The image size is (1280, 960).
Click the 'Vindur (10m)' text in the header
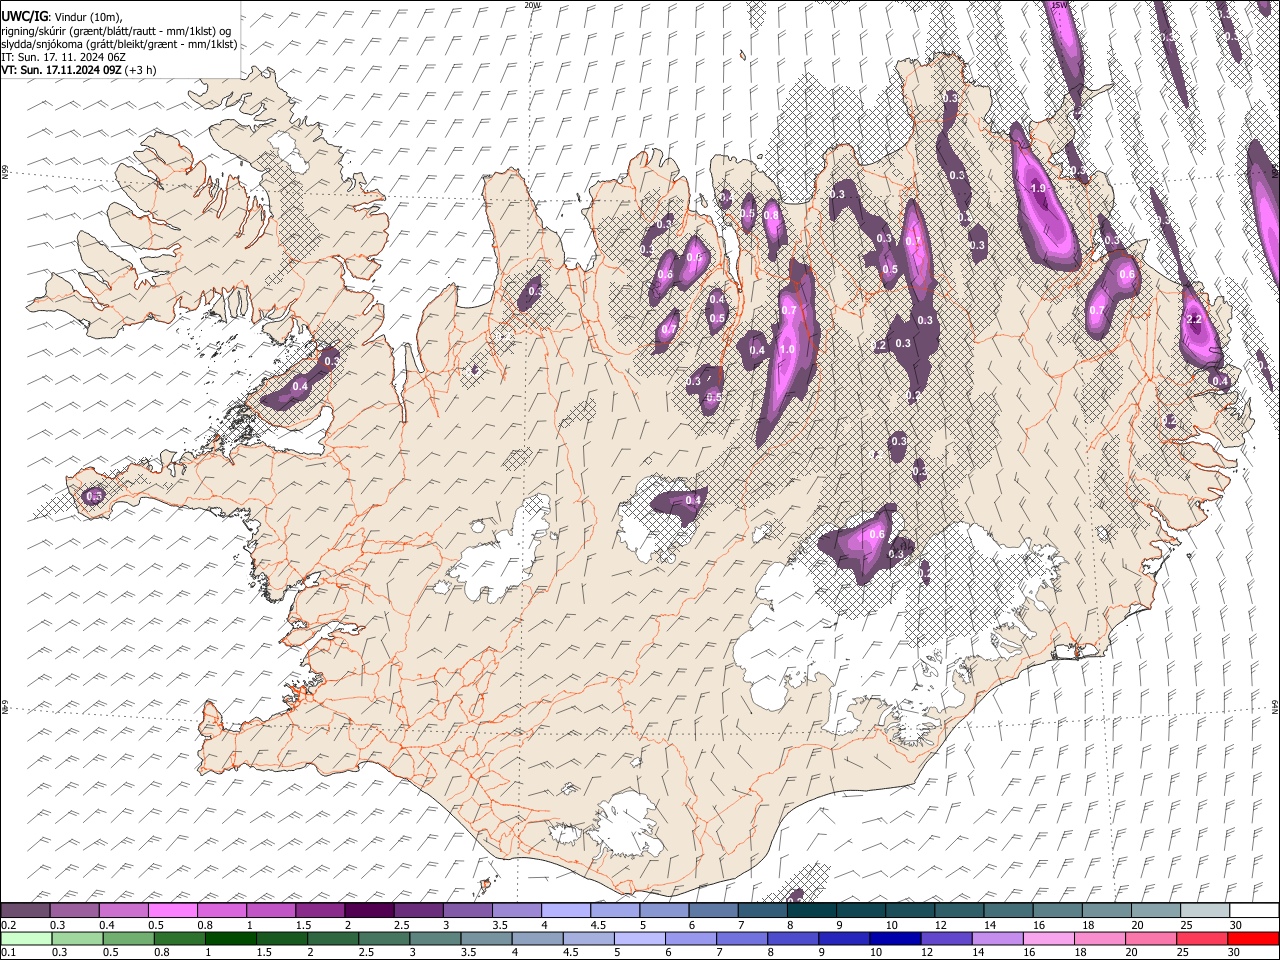[88, 17]
